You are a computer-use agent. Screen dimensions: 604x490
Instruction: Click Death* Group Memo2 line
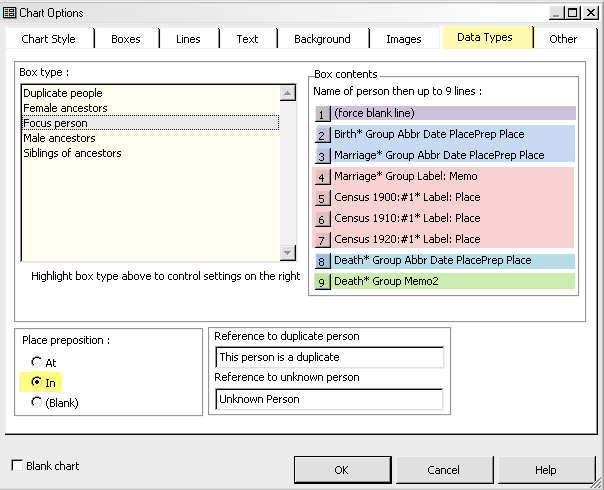454,281
